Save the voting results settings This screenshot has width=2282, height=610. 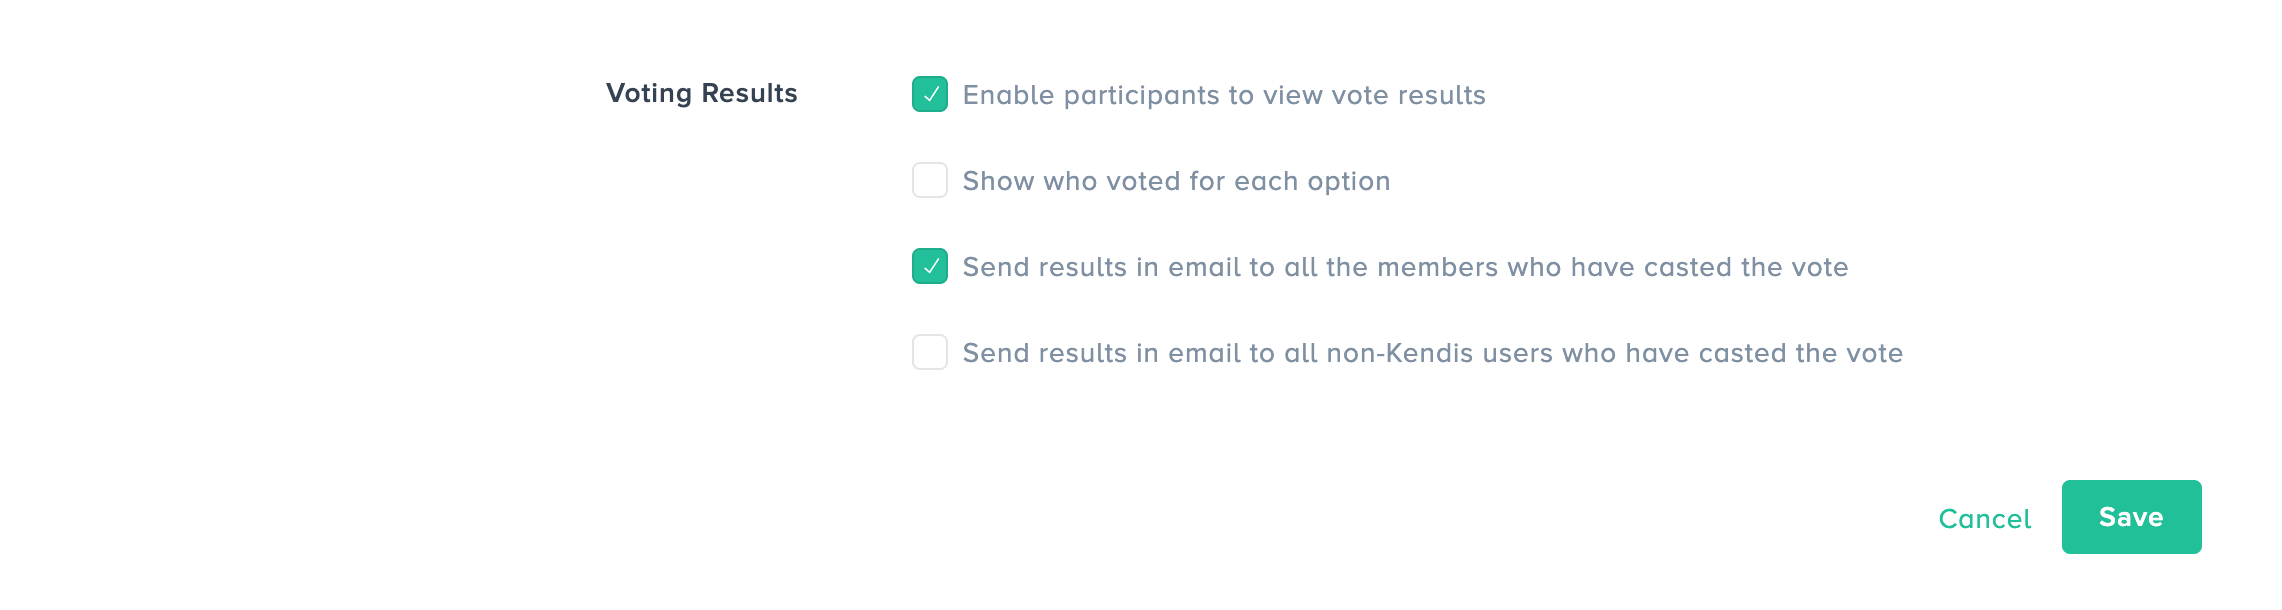coord(2131,517)
